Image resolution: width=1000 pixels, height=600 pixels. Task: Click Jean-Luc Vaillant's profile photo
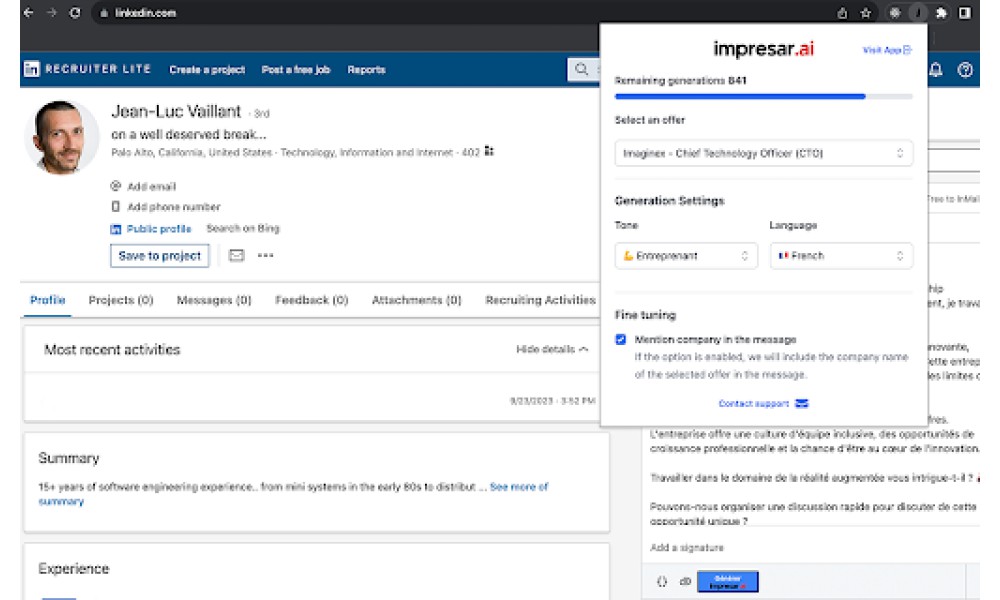click(61, 137)
